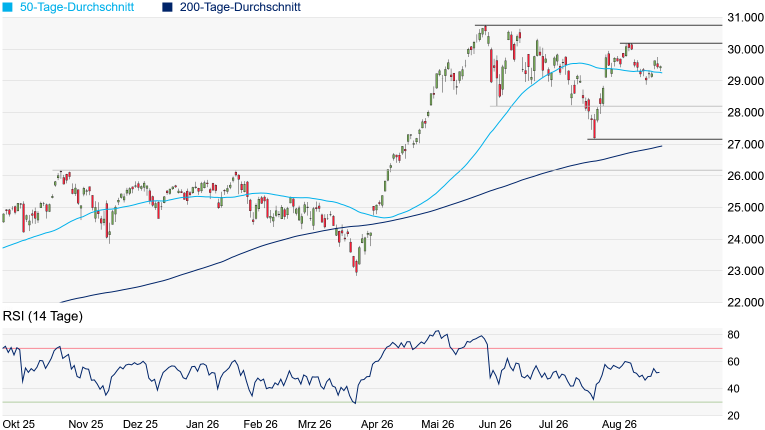Select the 200-Tage-Durchschnitt legend label
The image size is (765, 430).
(240, 7)
